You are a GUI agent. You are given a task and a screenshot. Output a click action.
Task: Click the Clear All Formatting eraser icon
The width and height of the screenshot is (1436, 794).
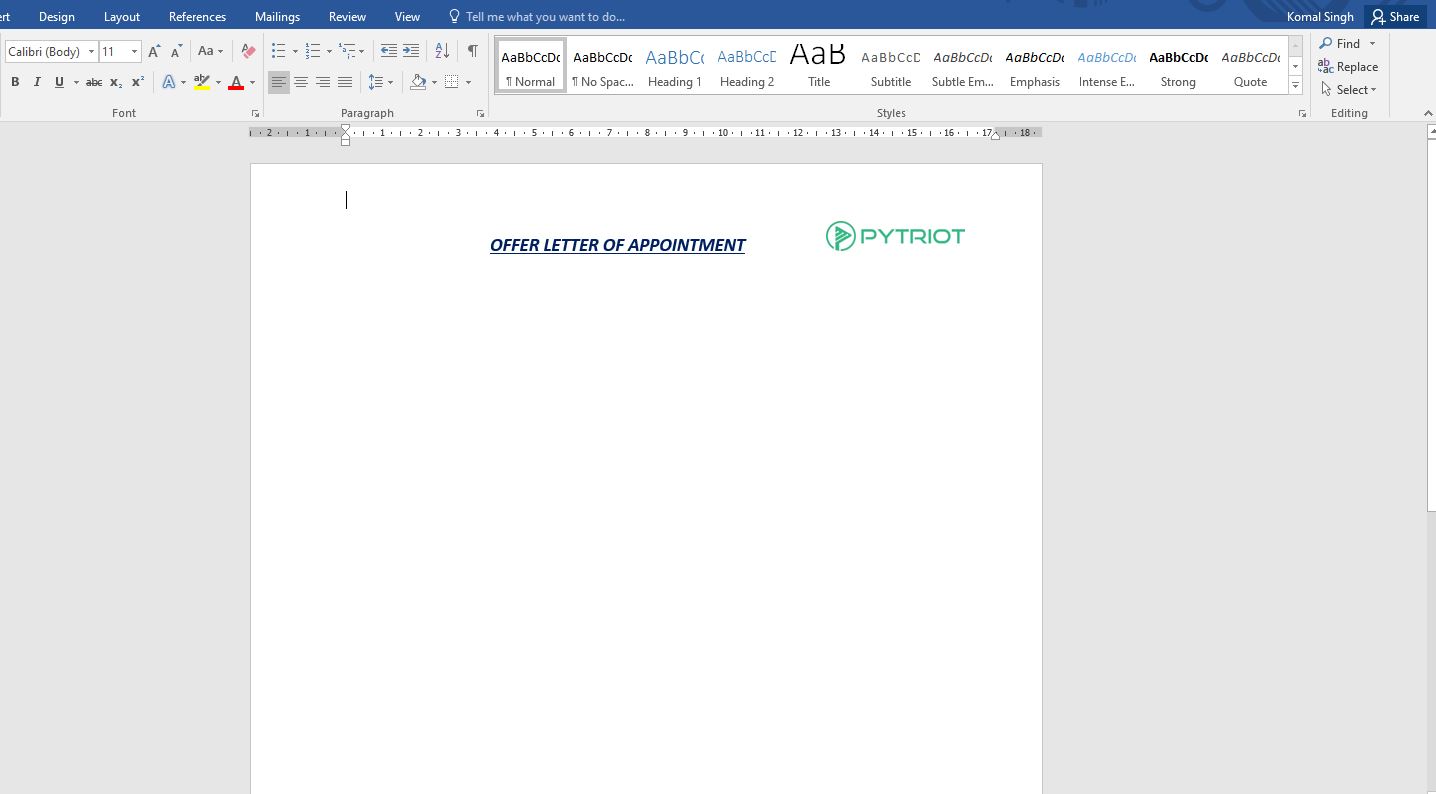click(x=249, y=51)
